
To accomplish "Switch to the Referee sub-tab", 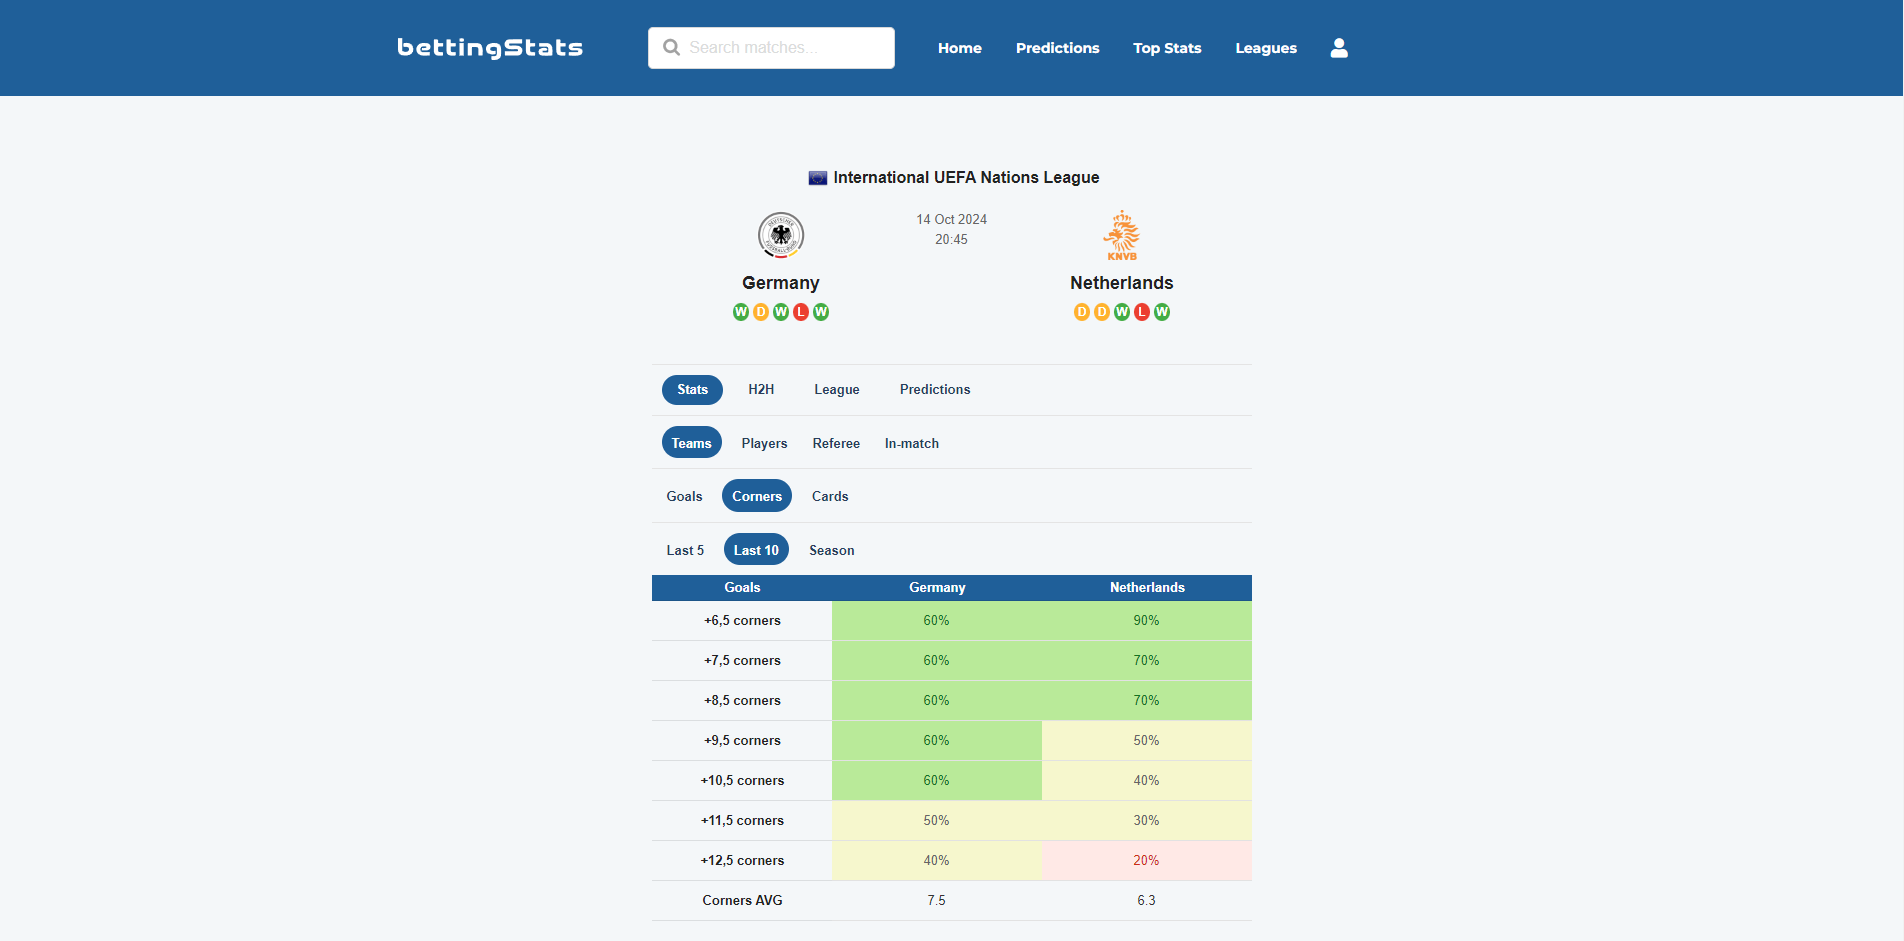I will tap(836, 443).
